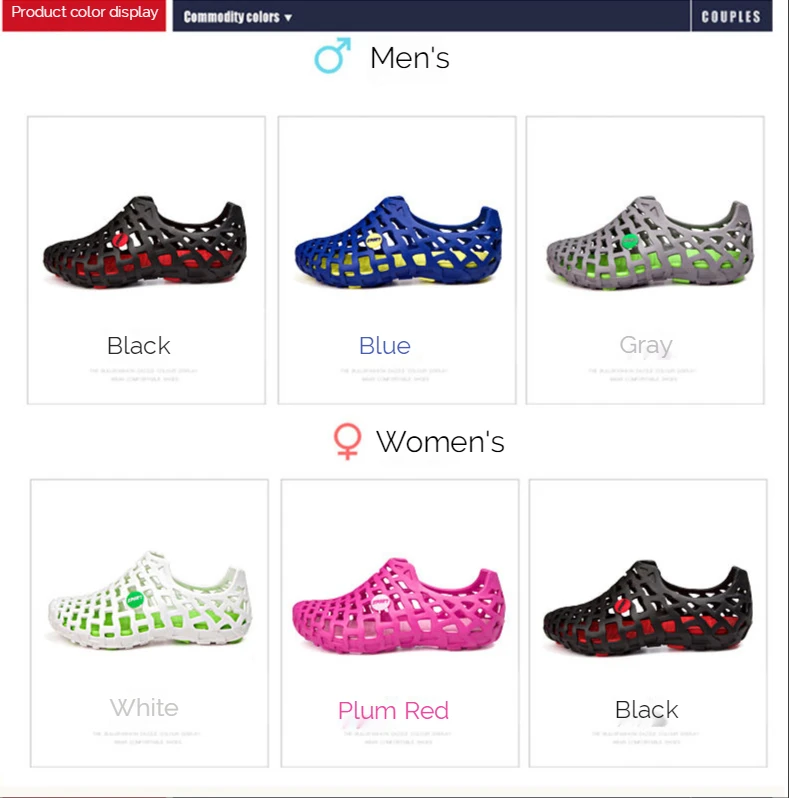Click the Commodity colors menu text

(232, 17)
